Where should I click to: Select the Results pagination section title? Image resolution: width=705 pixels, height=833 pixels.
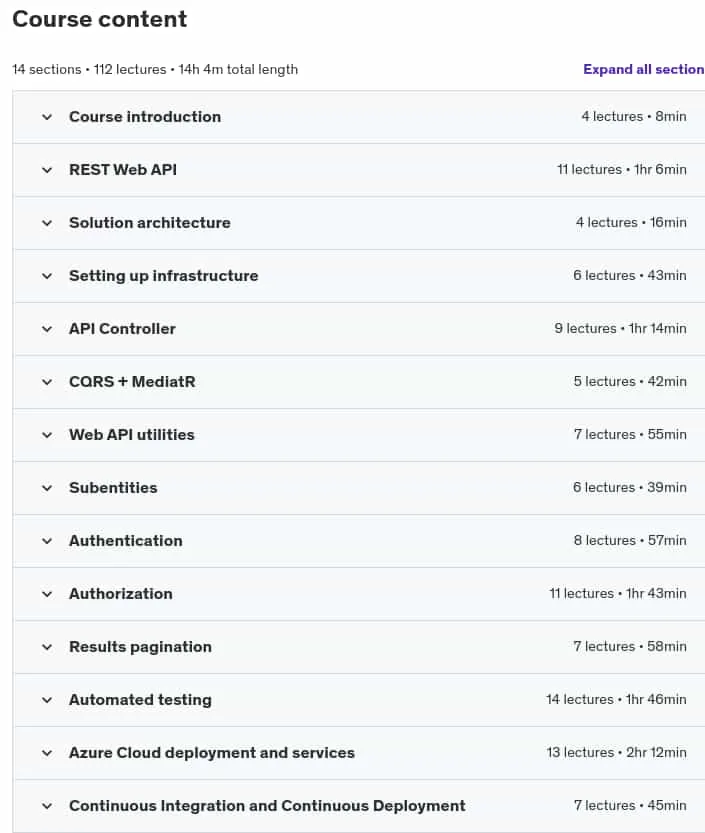pyautogui.click(x=140, y=647)
